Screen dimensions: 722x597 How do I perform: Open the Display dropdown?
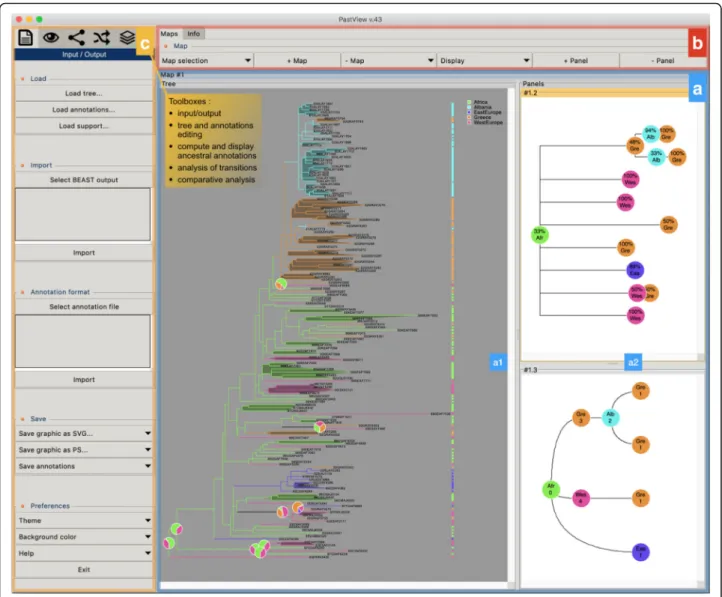(x=484, y=60)
